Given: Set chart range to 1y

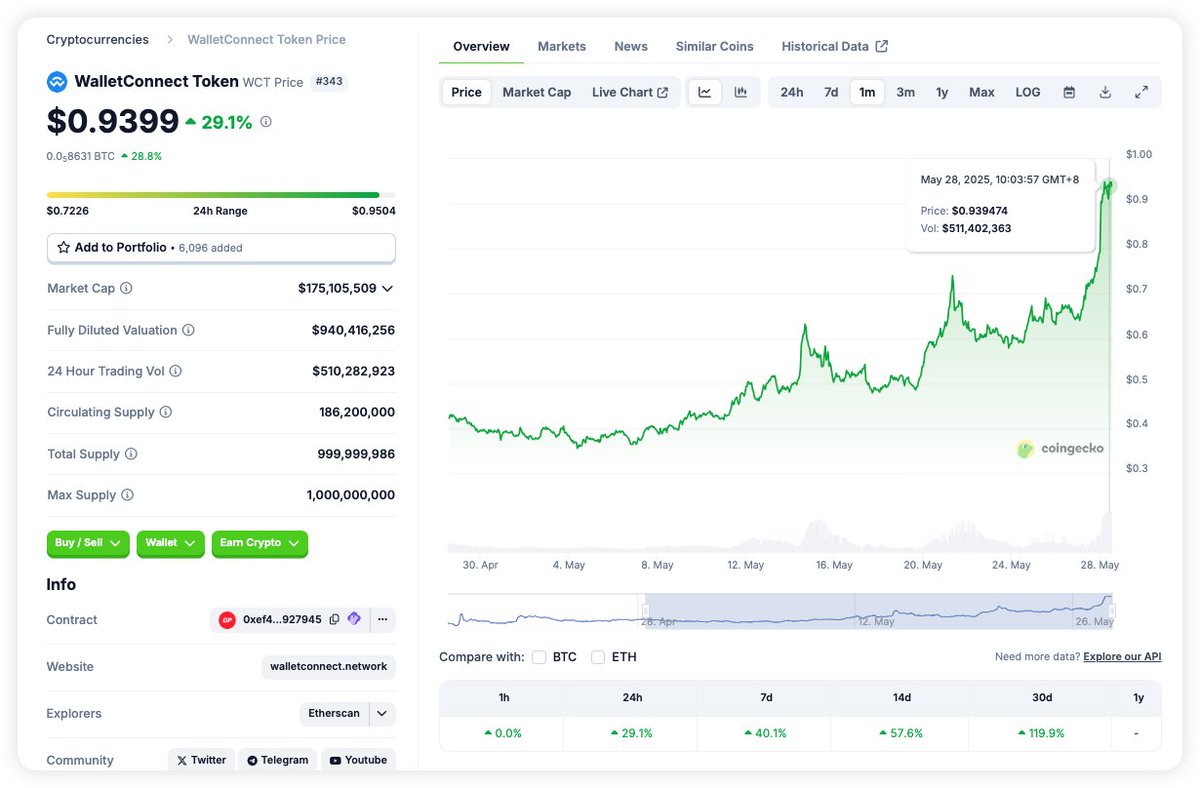Looking at the screenshot, I should 942,92.
